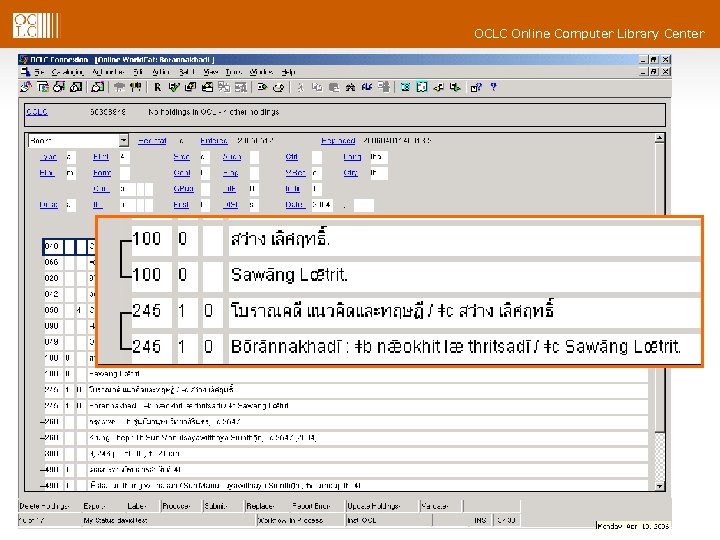Click the OCLC link in record header
The image size is (720, 540).
coord(37,112)
